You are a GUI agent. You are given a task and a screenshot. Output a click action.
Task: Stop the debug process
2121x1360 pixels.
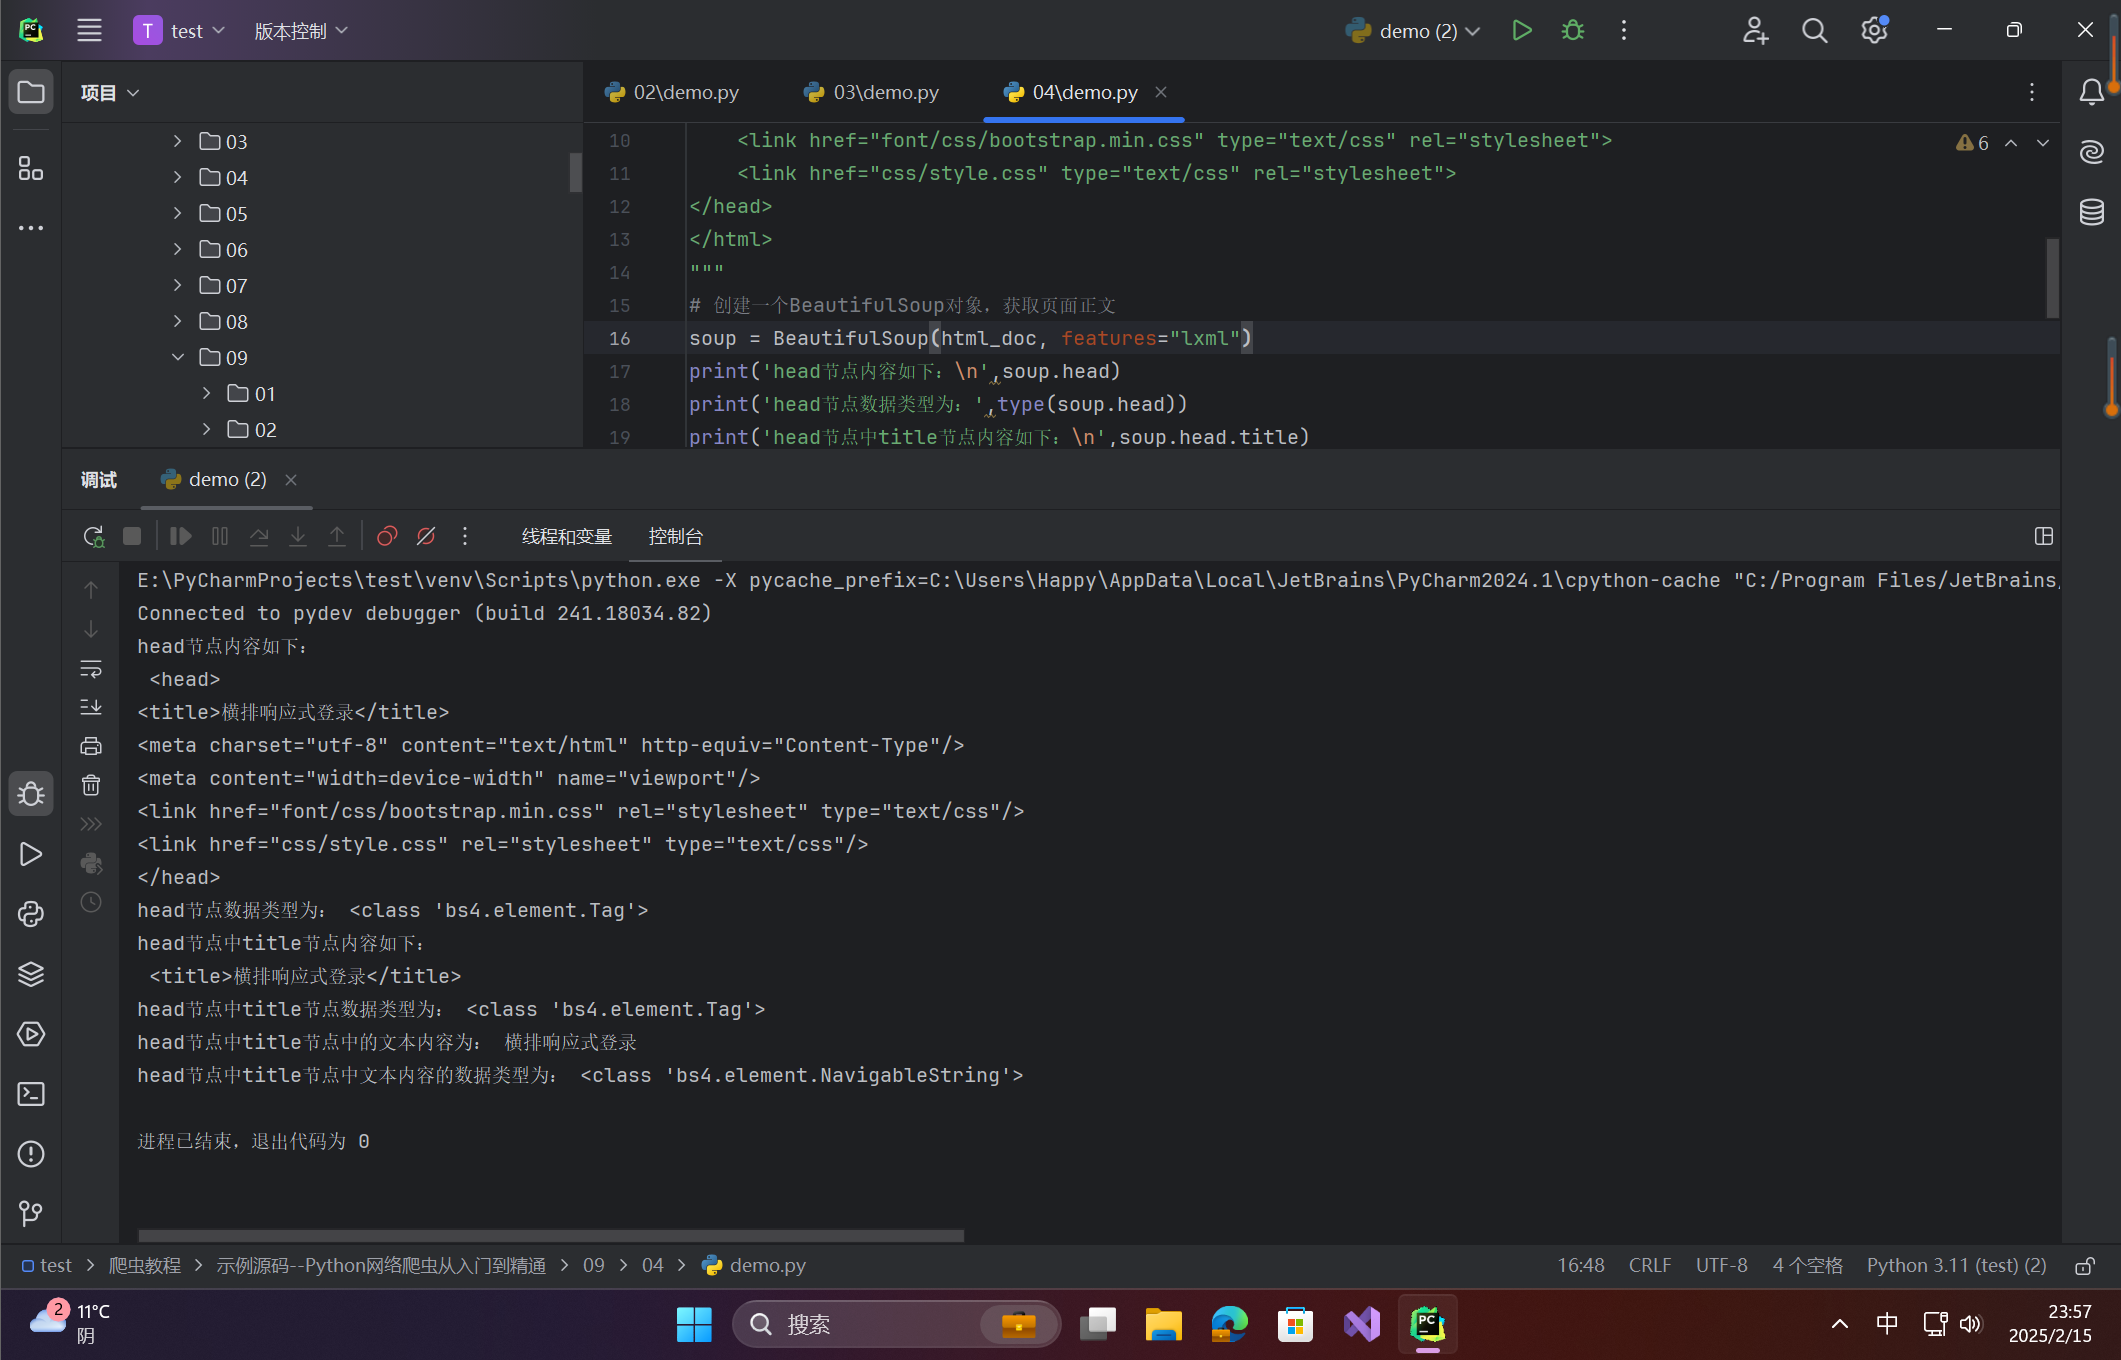[132, 536]
